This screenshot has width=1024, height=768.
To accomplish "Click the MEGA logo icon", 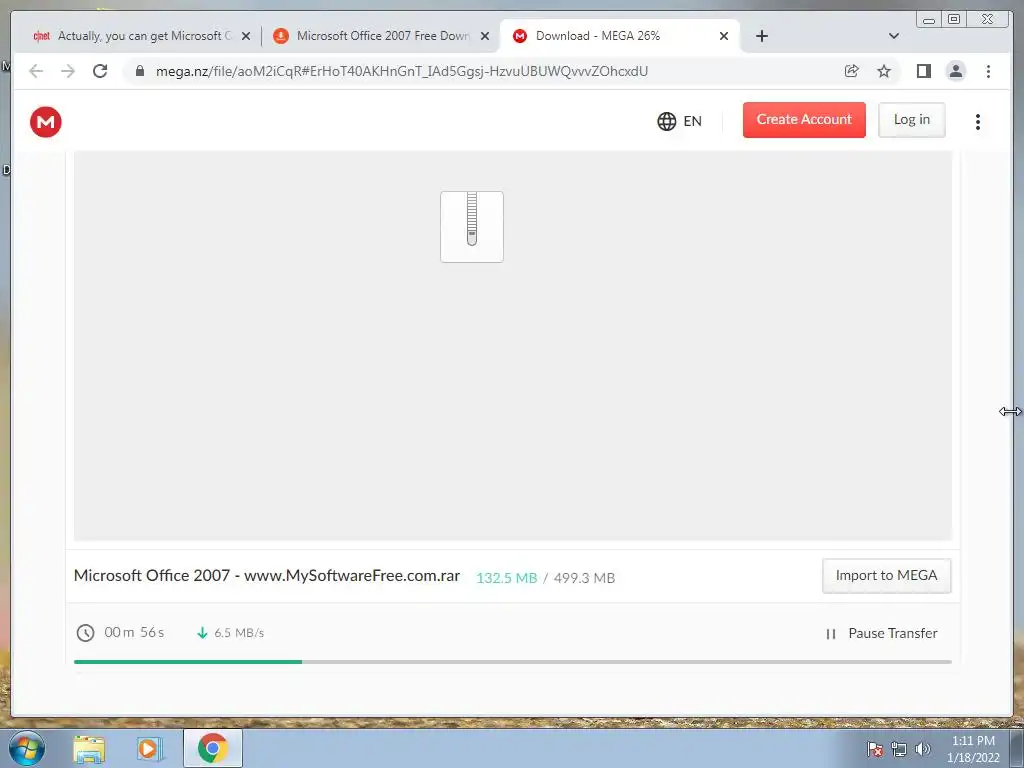I will click(46, 121).
